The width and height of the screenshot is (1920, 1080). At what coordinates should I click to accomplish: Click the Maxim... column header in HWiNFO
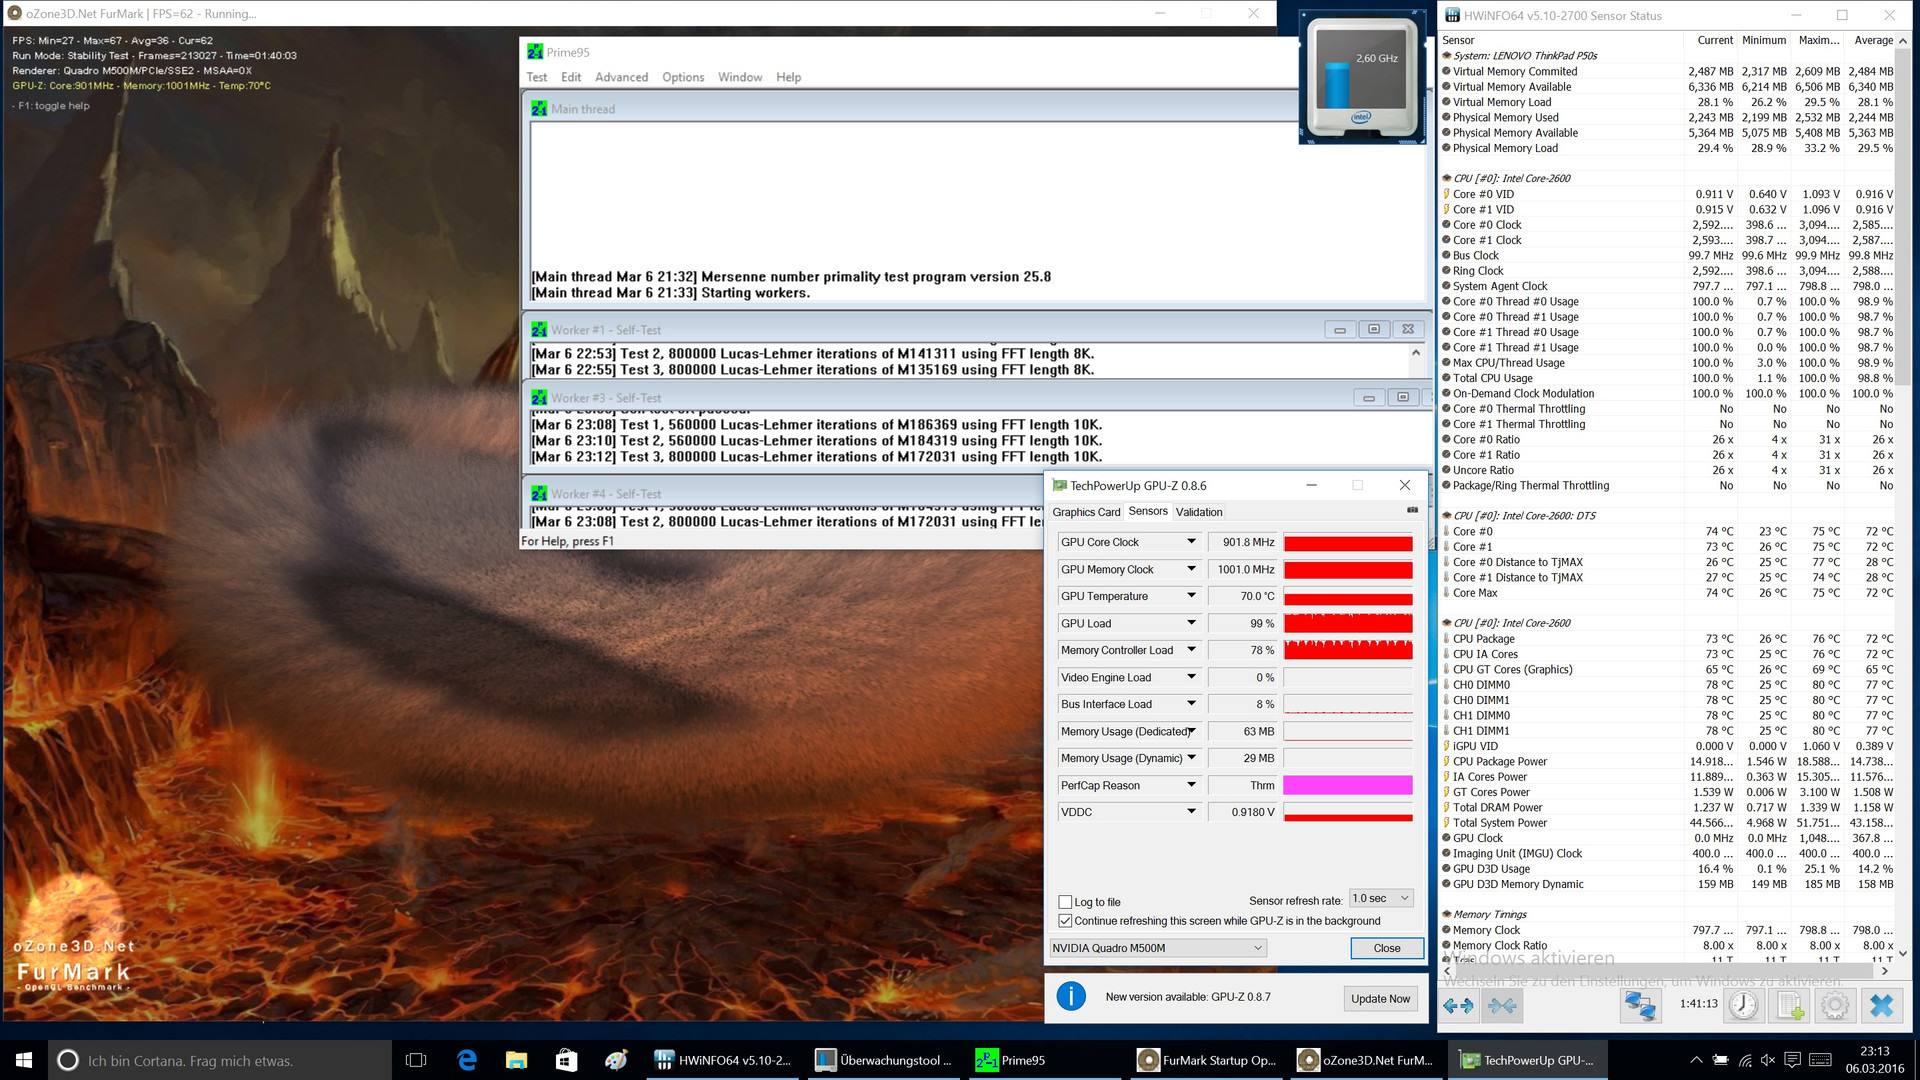(x=1818, y=40)
